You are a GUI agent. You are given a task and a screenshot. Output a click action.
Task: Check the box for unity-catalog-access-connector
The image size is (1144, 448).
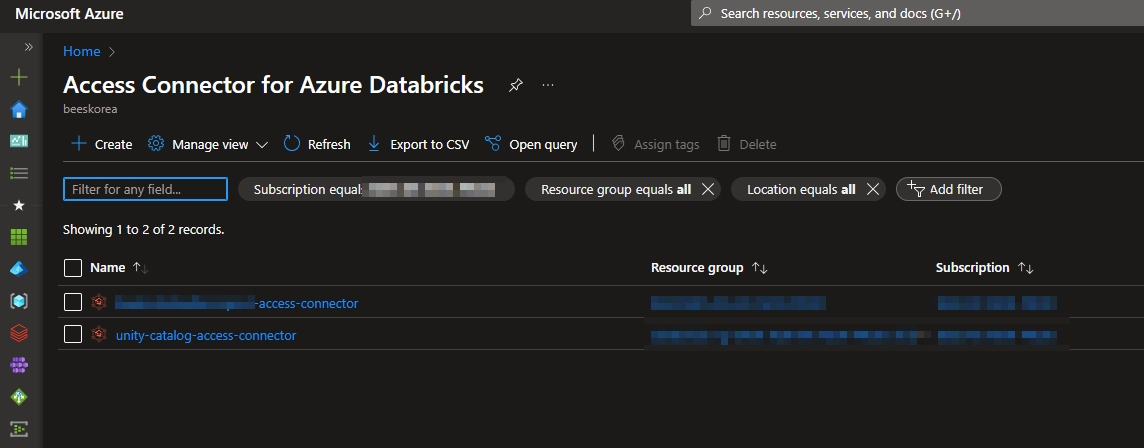tap(73, 334)
